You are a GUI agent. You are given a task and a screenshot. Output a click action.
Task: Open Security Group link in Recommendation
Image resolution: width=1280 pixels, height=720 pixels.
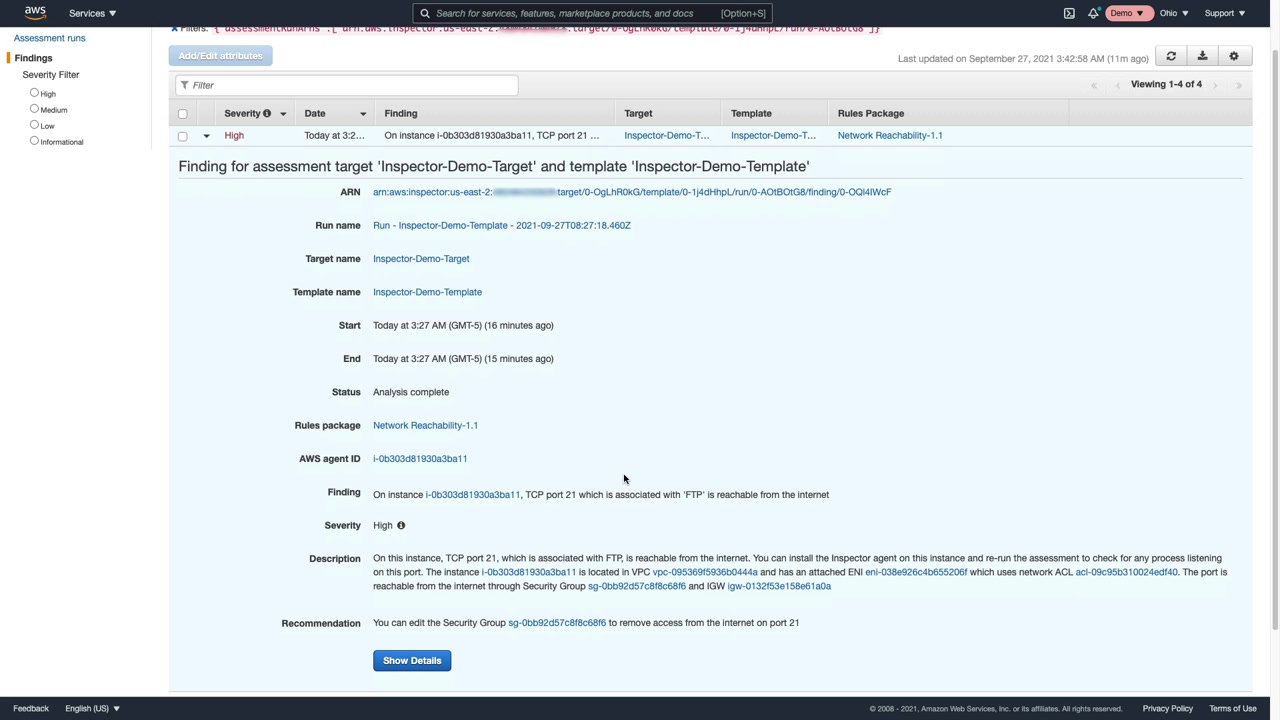557,623
